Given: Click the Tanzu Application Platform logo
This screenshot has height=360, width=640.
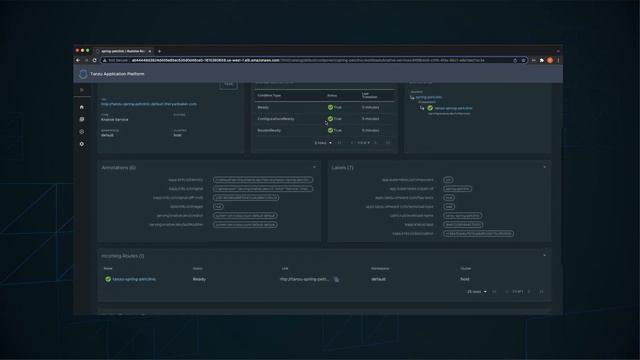Looking at the screenshot, I should pyautogui.click(x=83, y=74).
